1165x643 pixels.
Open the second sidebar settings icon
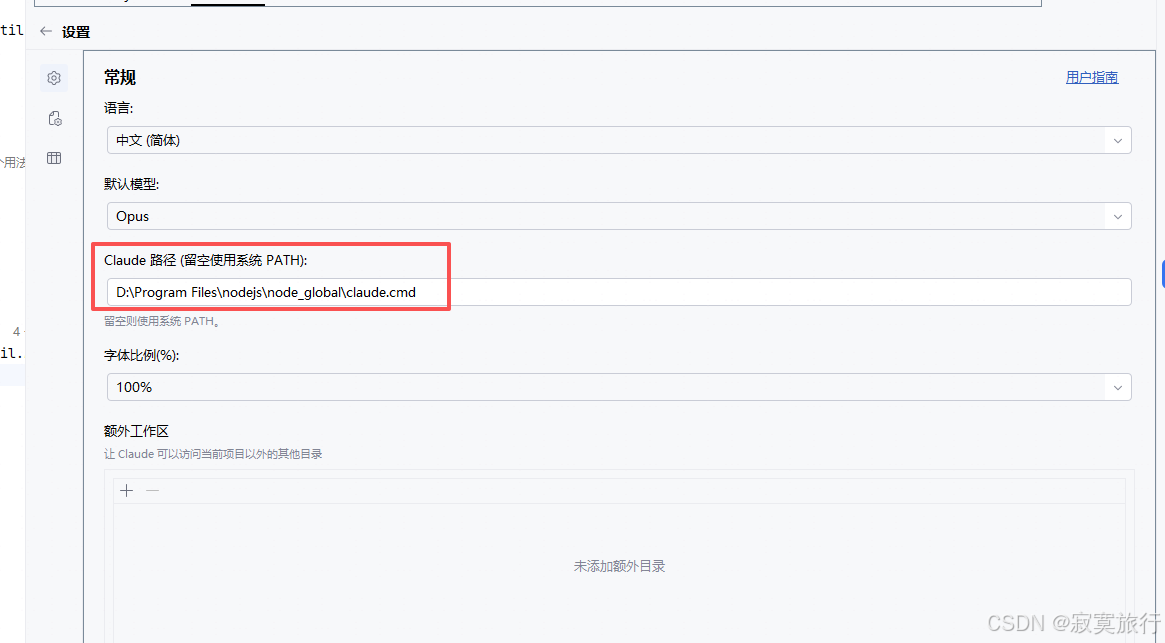click(x=54, y=118)
